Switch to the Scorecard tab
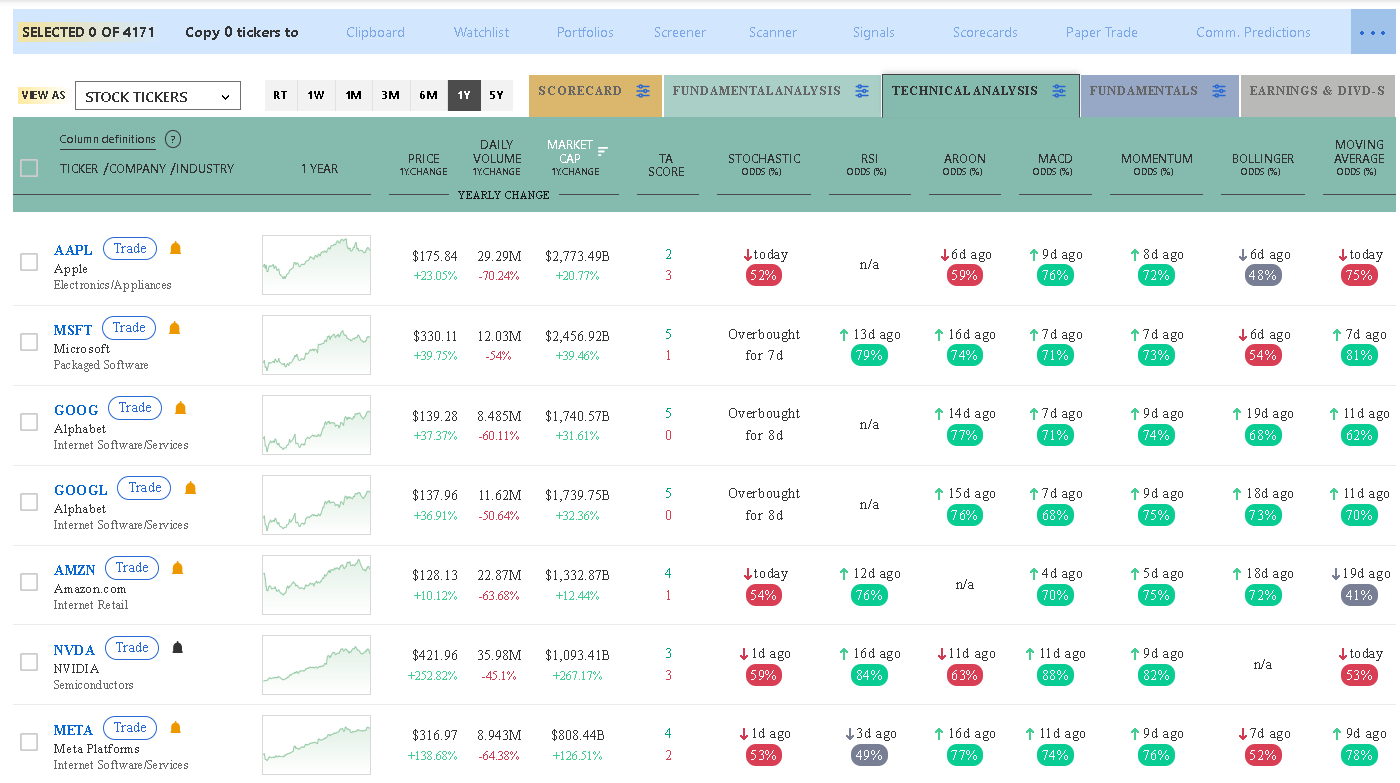 595,95
